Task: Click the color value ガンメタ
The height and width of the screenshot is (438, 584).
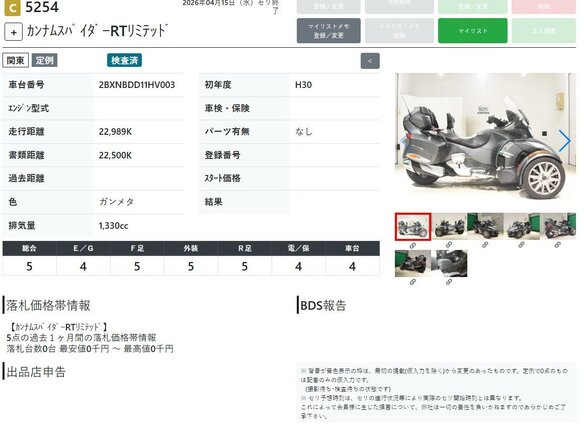Action: [x=116, y=202]
